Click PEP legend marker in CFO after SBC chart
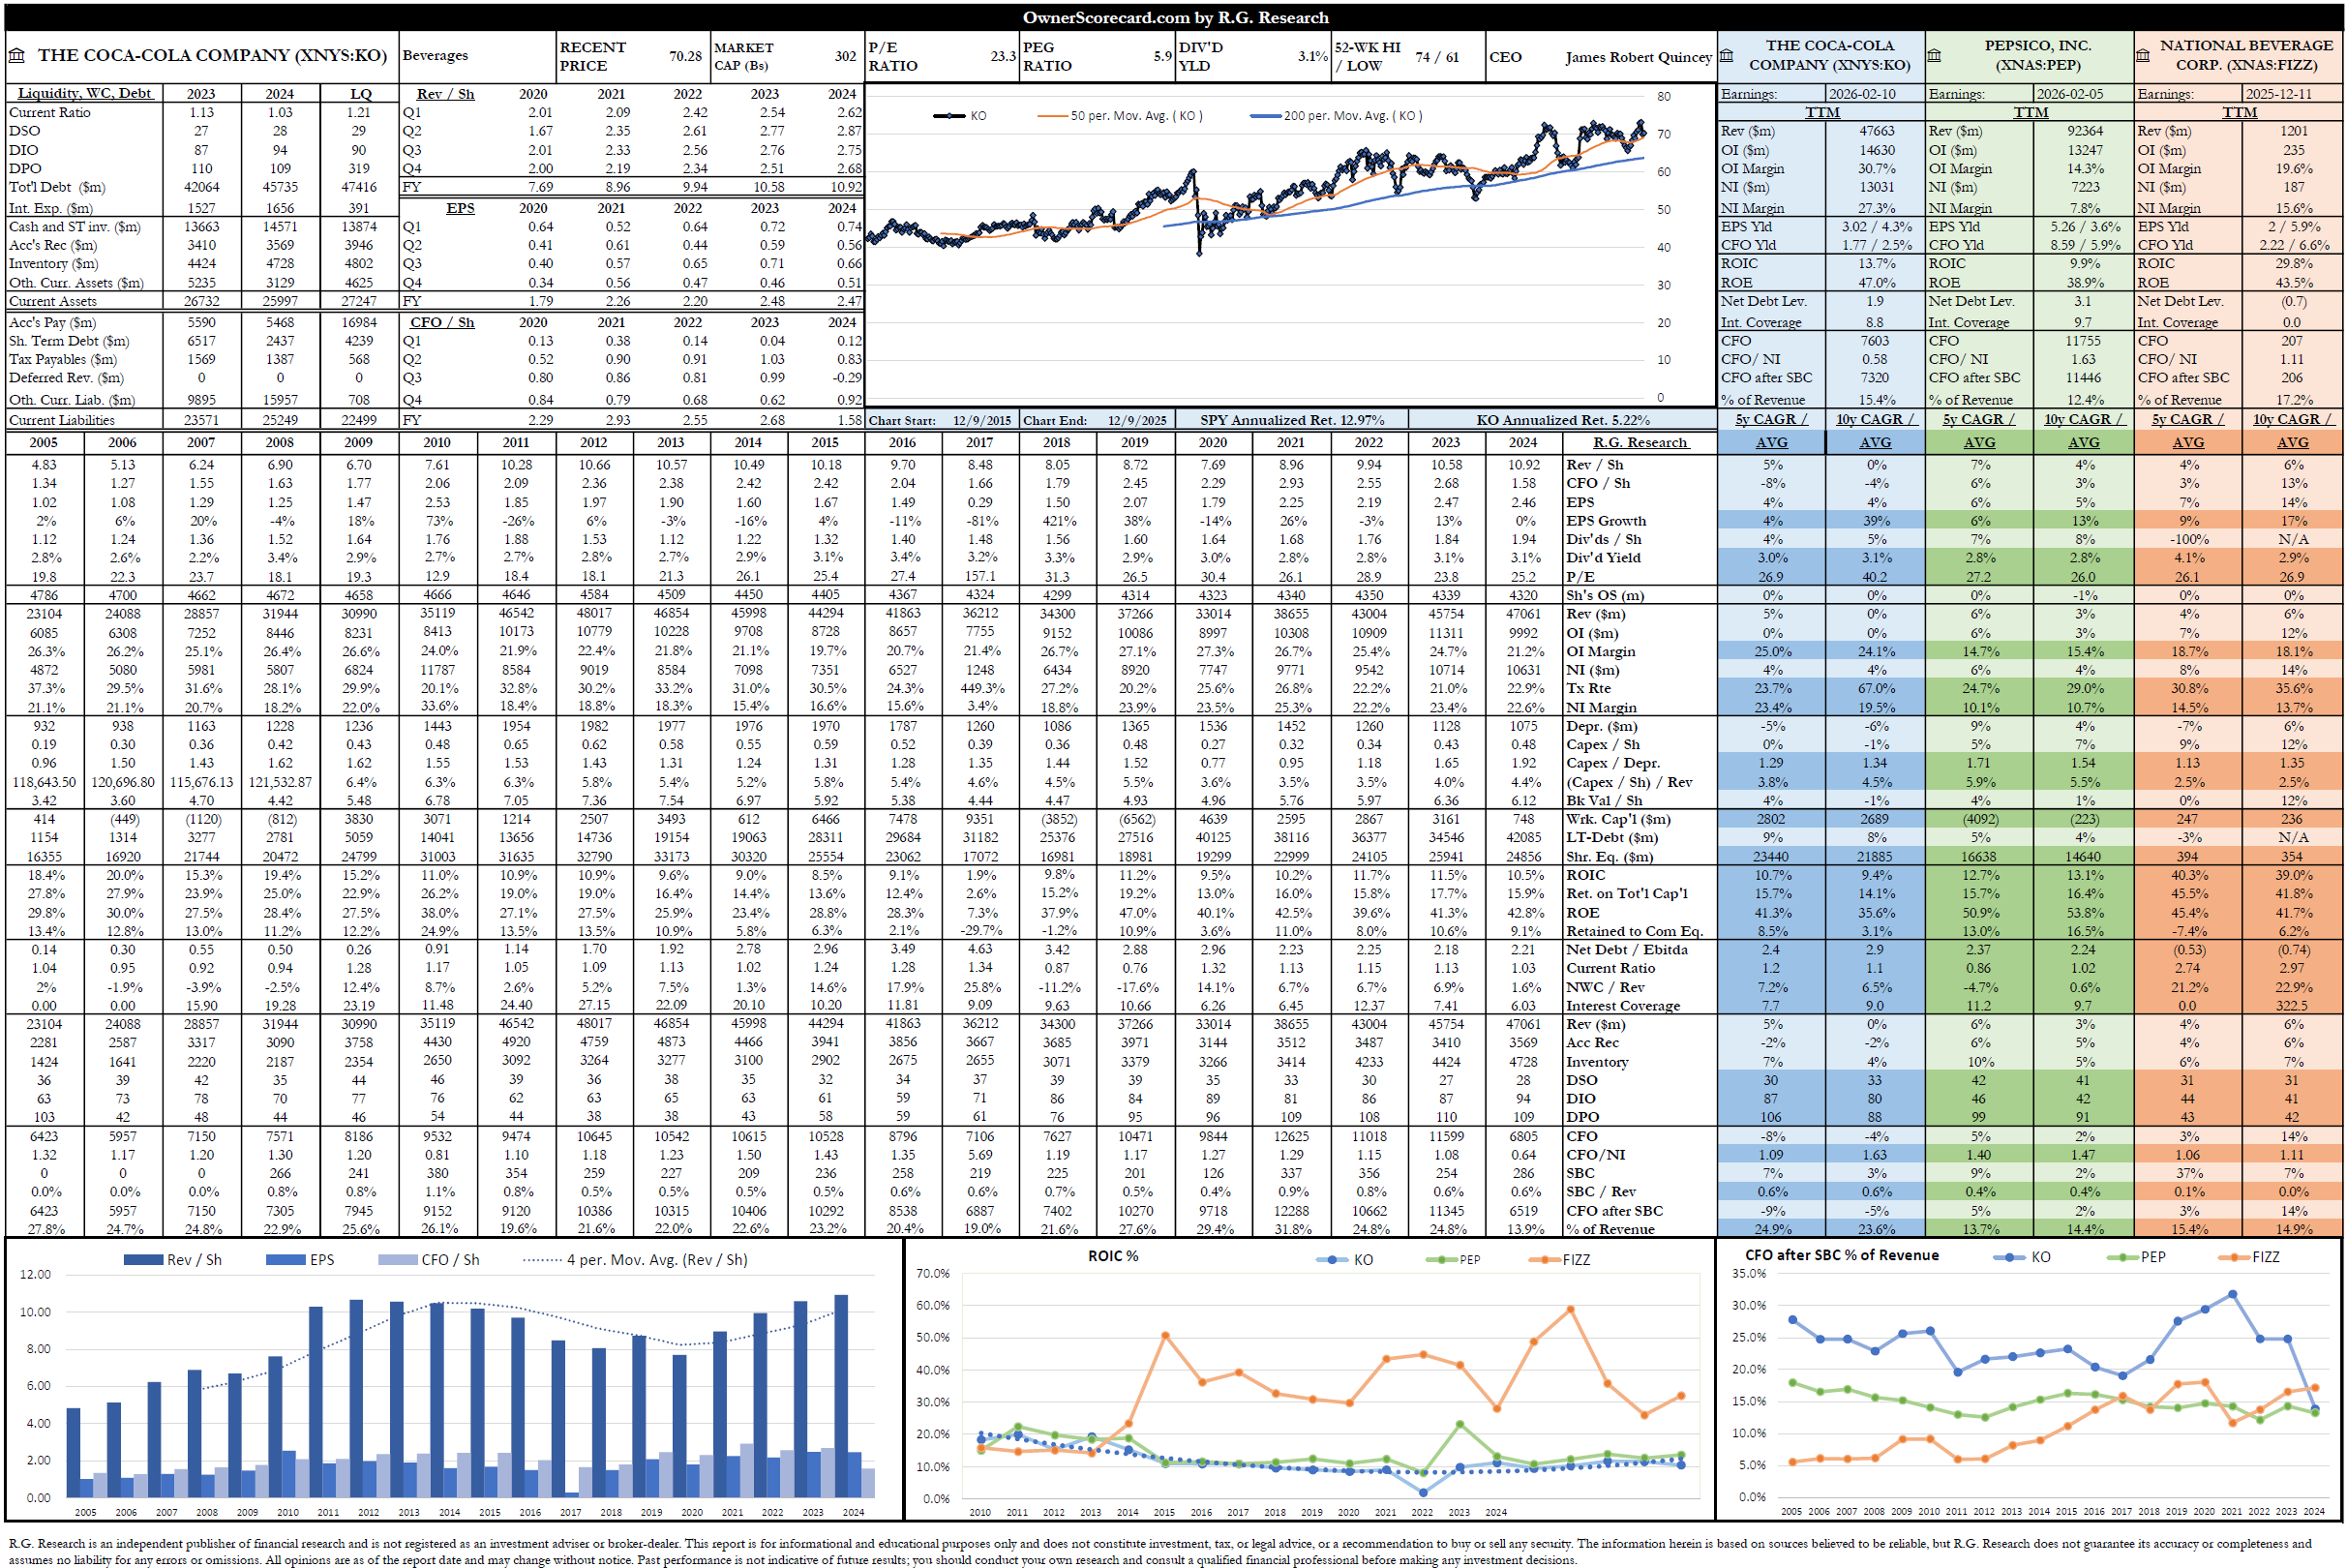The height and width of the screenshot is (1568, 2347). pyautogui.click(x=2122, y=1257)
